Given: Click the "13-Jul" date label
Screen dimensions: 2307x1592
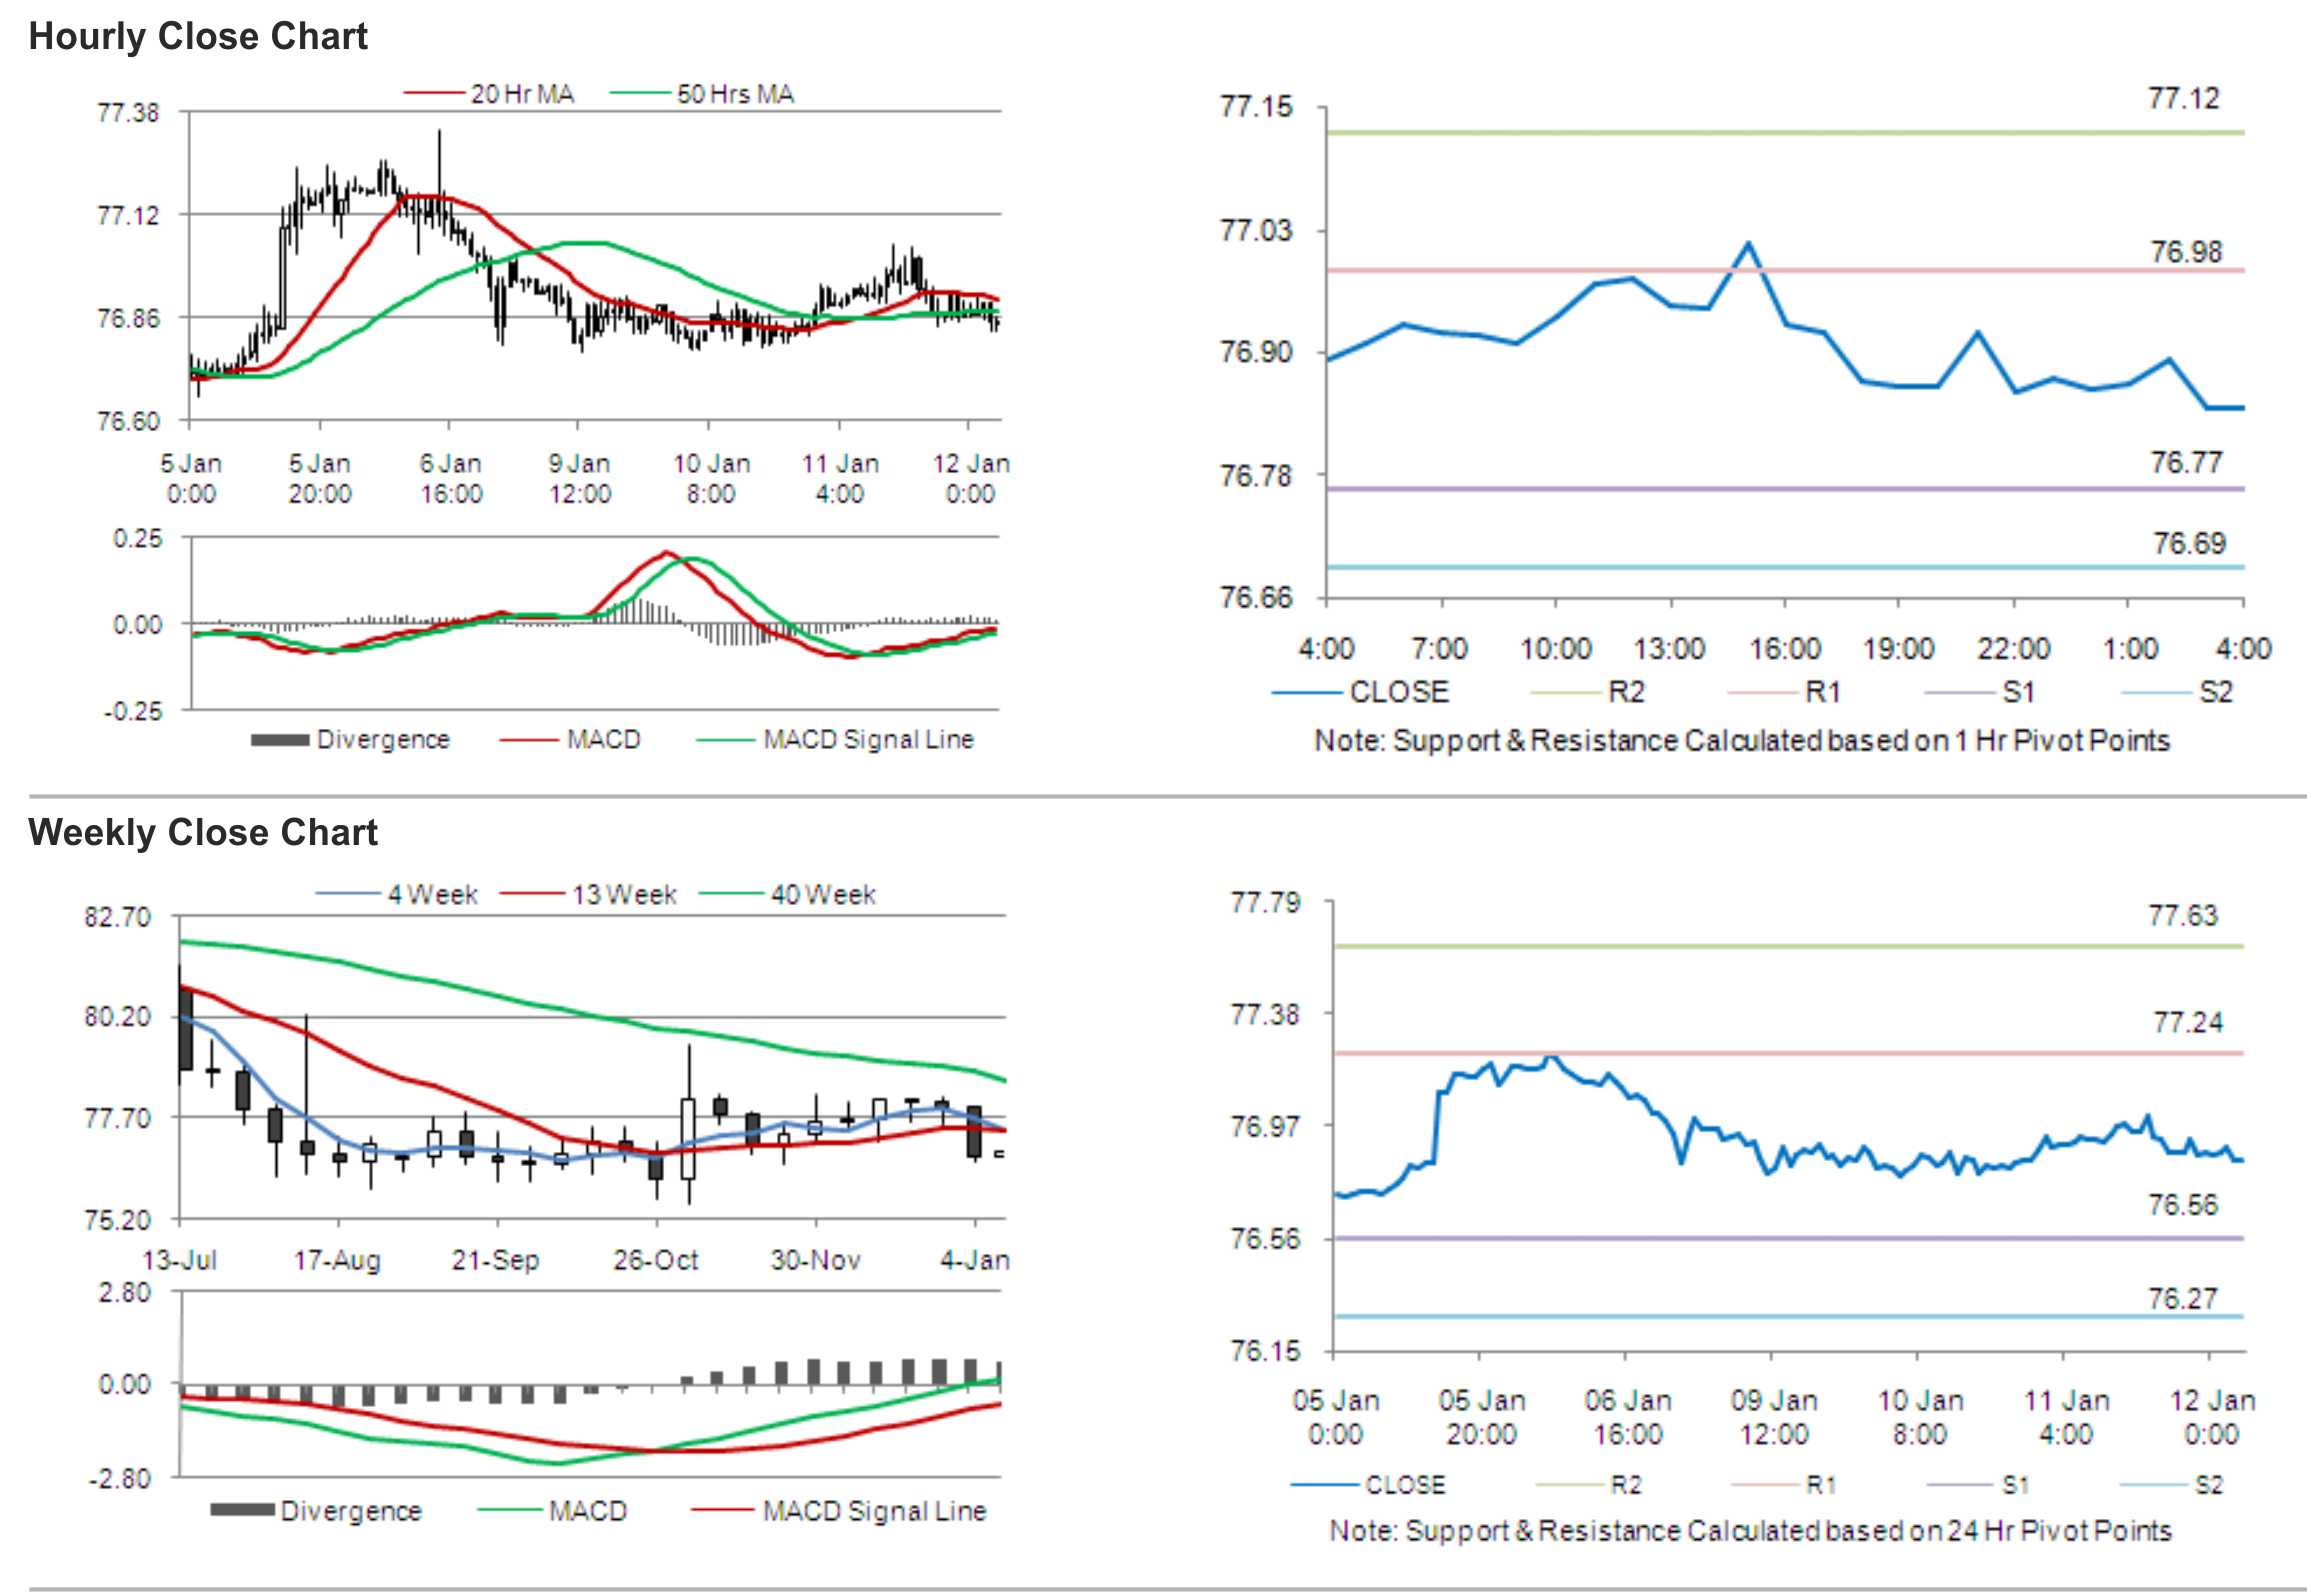Looking at the screenshot, I should (179, 1260).
